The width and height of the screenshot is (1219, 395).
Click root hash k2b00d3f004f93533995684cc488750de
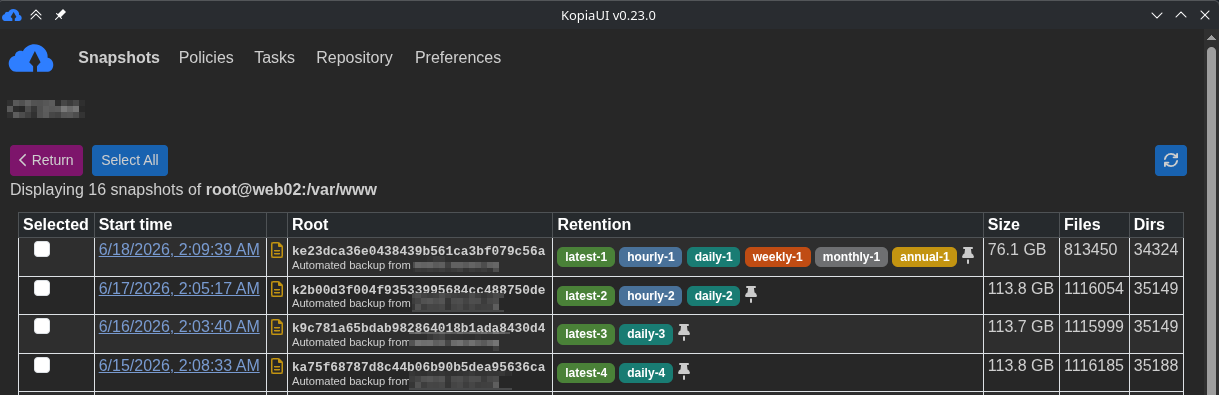[x=418, y=289]
